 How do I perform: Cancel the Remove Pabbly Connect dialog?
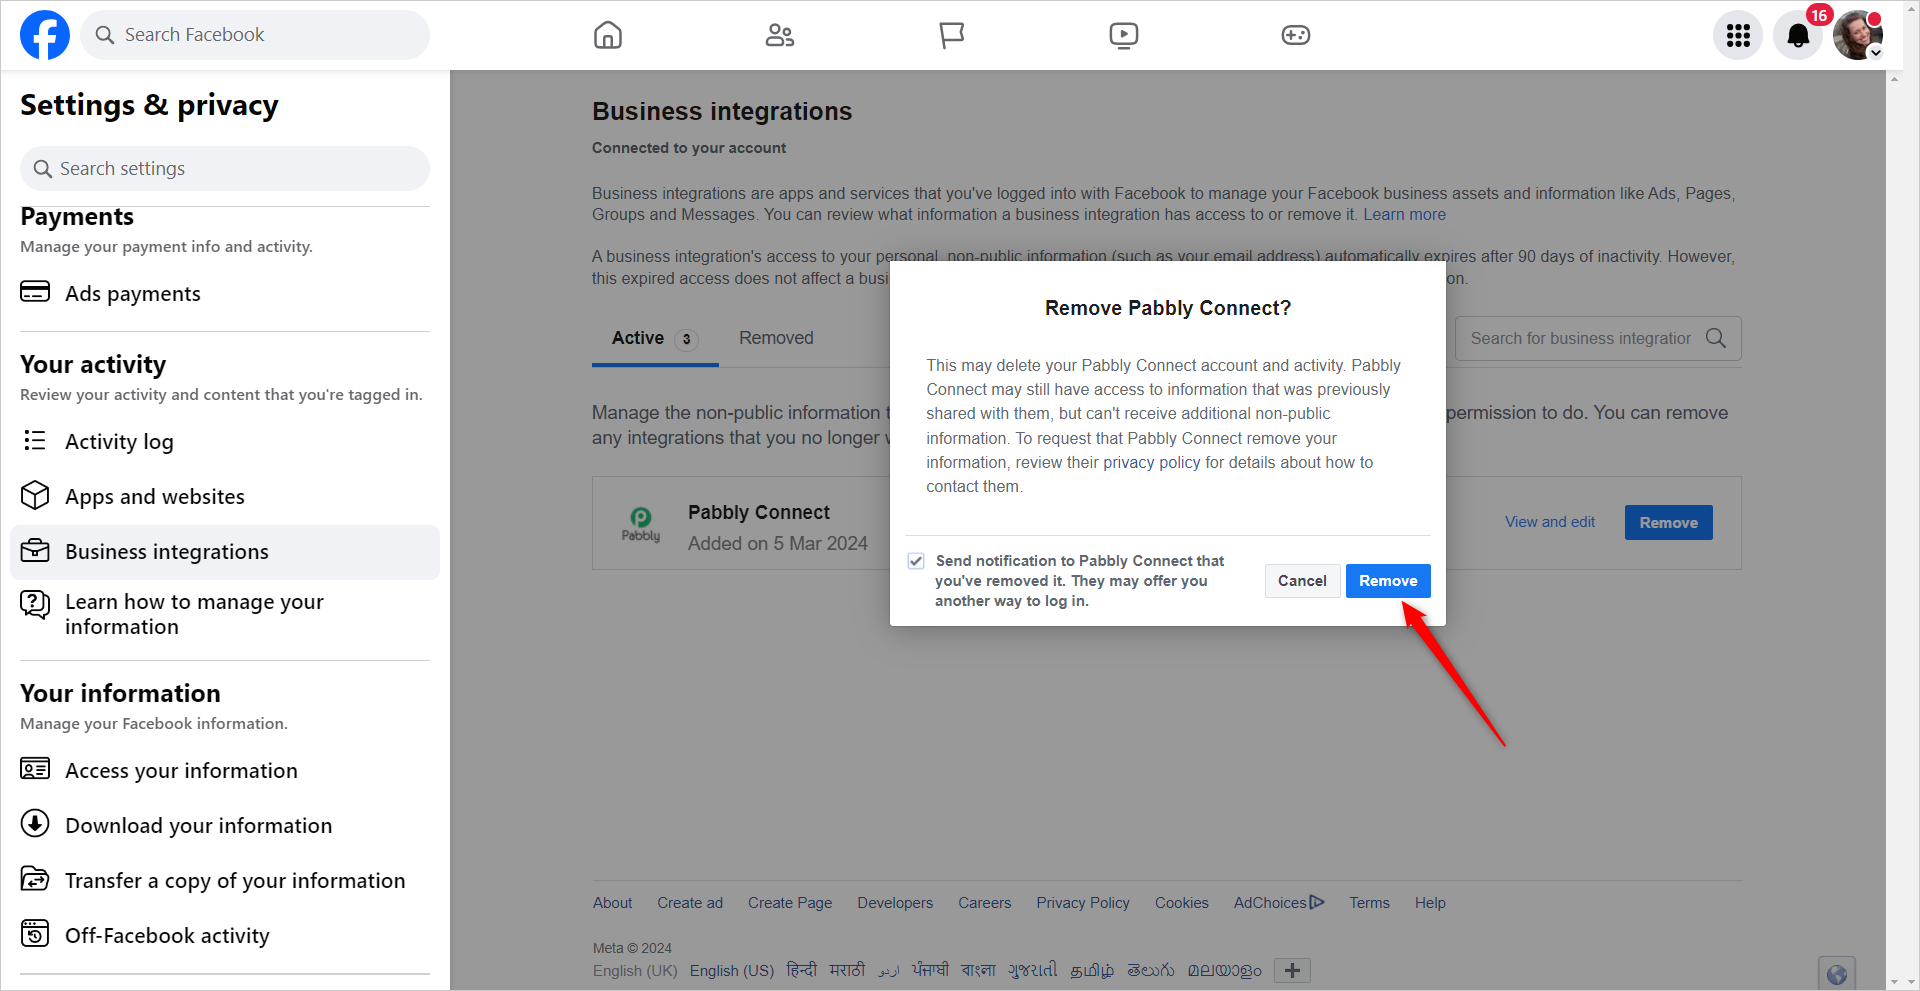[1302, 581]
